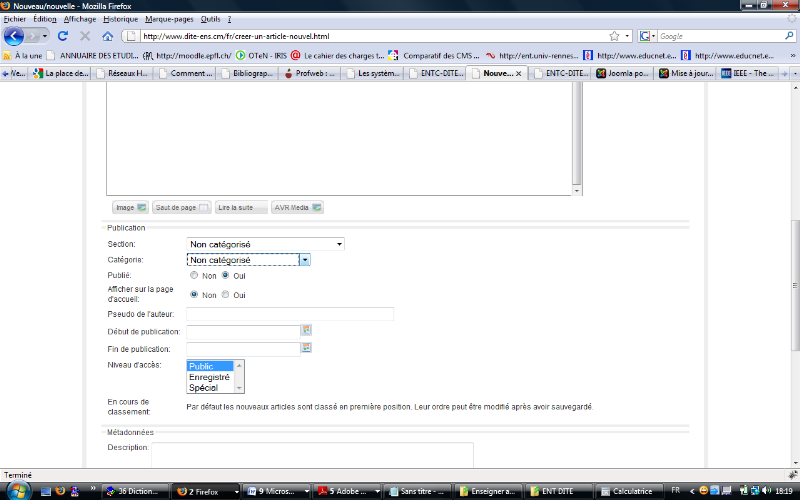Screen dimensions: 800x500
Task: Open the Le cahier des charges bookmark
Action: coord(338,56)
